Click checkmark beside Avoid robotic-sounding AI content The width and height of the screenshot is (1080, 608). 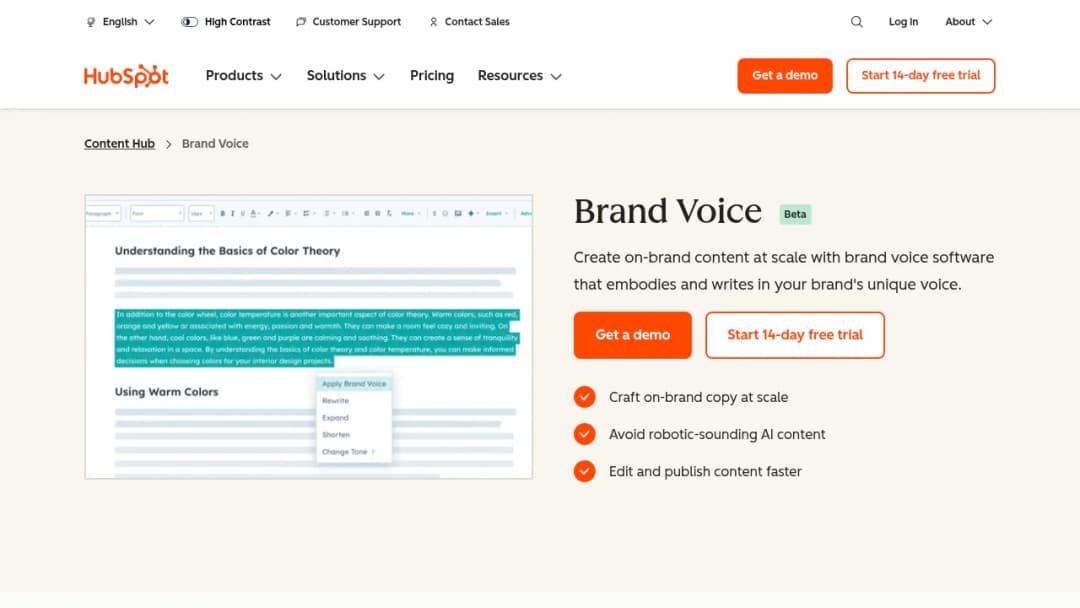584,434
